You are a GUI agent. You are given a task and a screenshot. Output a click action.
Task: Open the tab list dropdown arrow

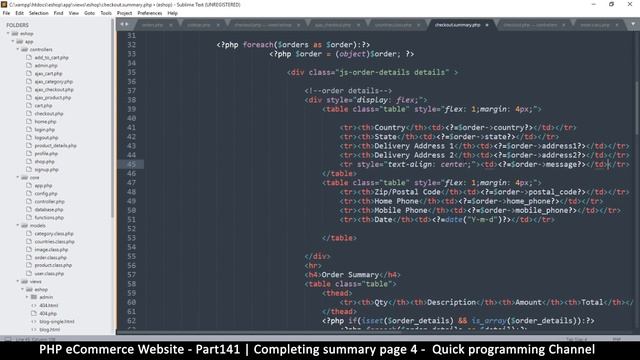(x=633, y=24)
